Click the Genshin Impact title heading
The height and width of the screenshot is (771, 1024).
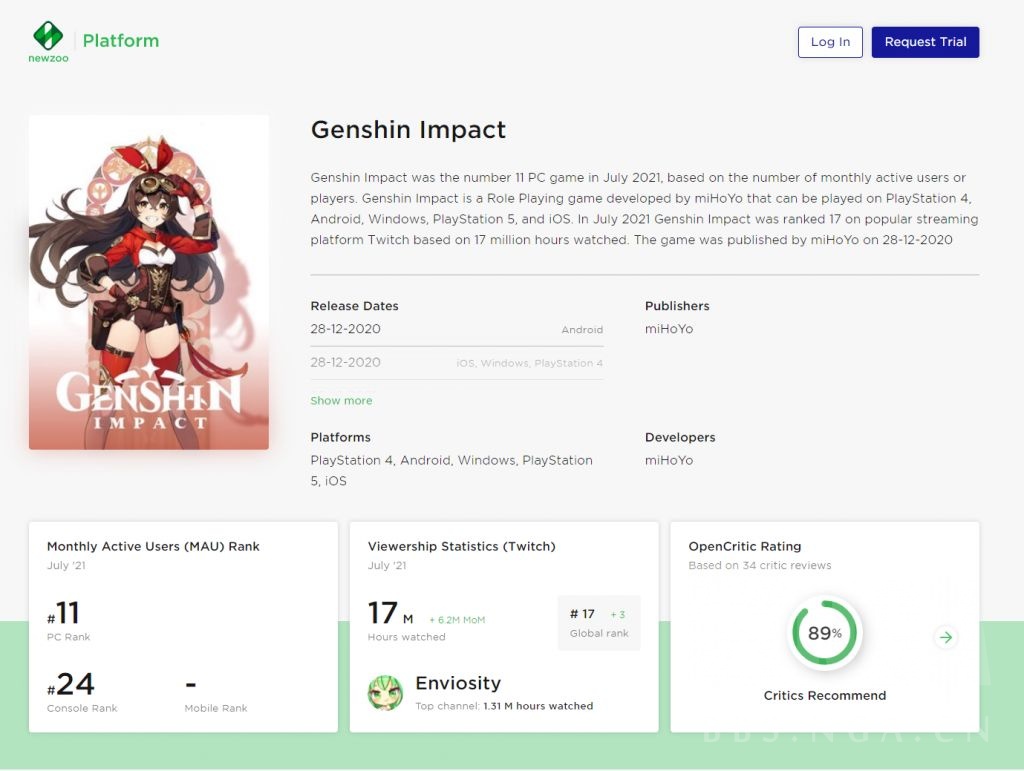pos(408,130)
